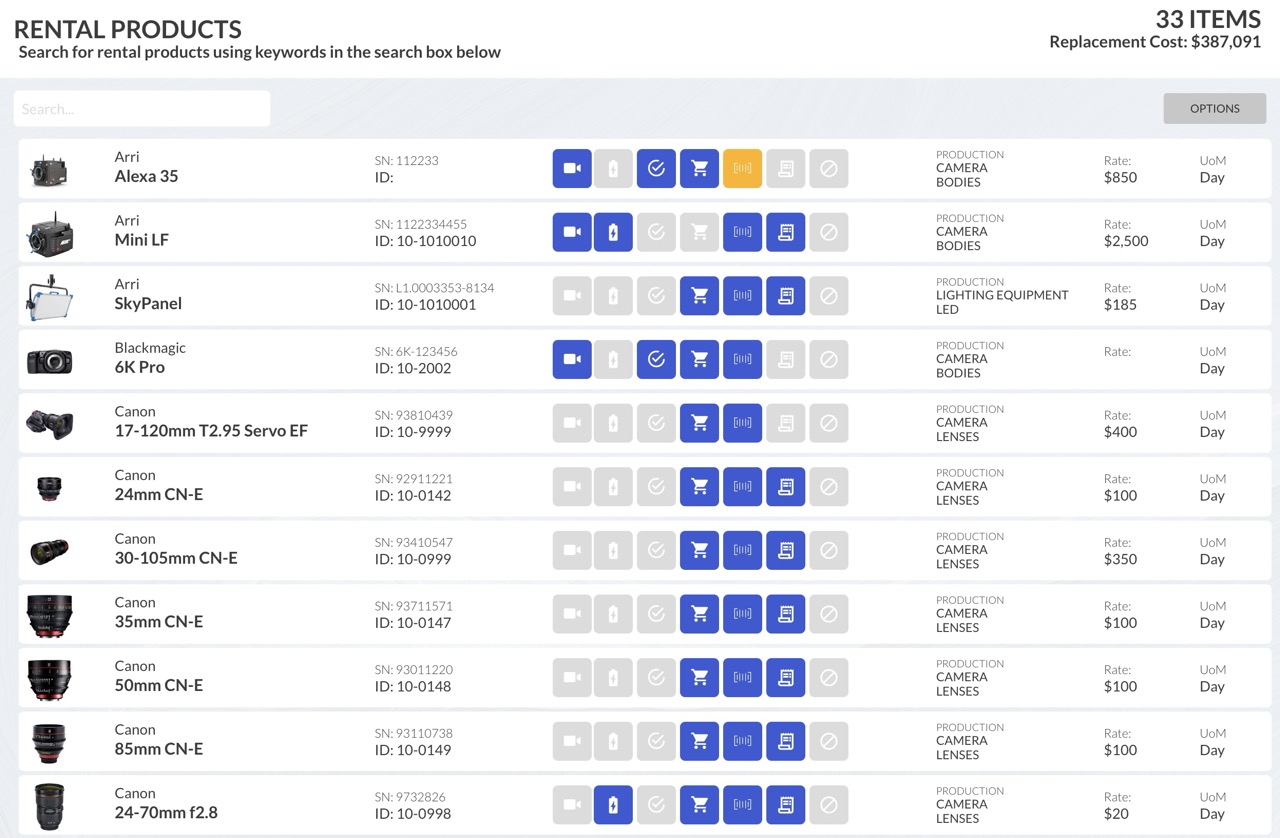The height and width of the screenshot is (838, 1280).
Task: Open the OPTIONS button
Action: (1215, 109)
